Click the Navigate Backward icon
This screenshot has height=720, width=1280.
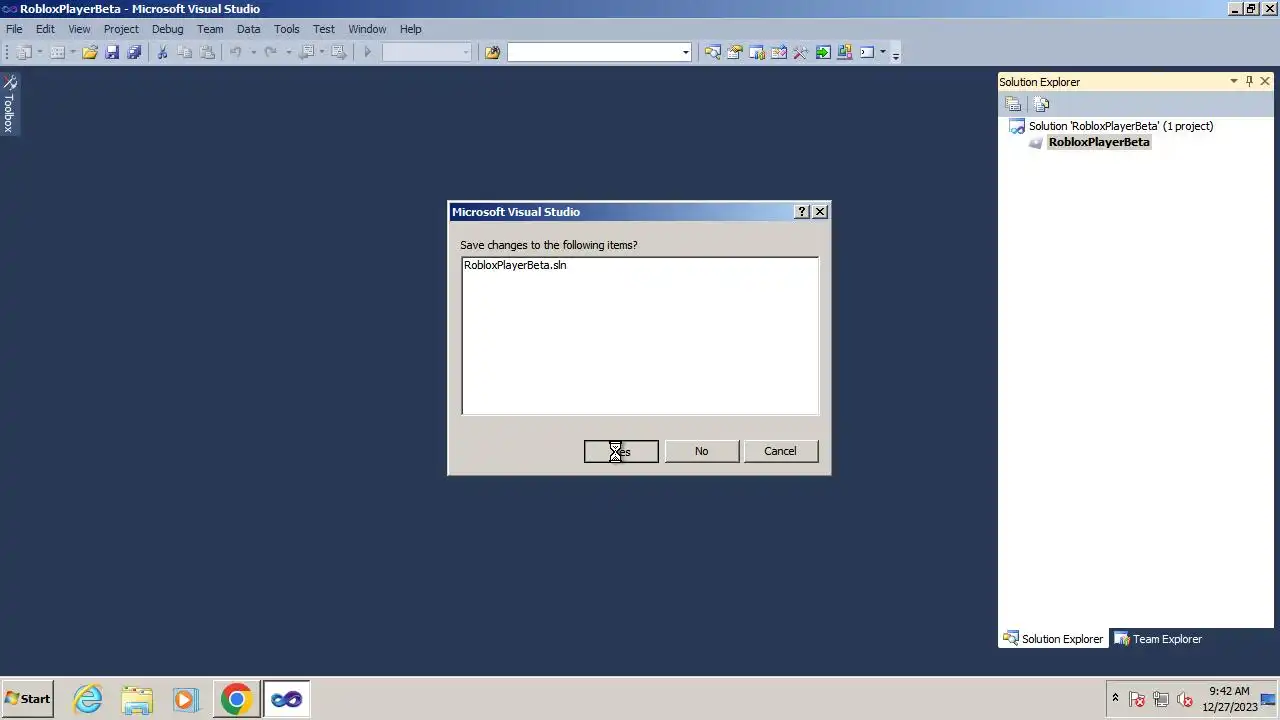[307, 52]
